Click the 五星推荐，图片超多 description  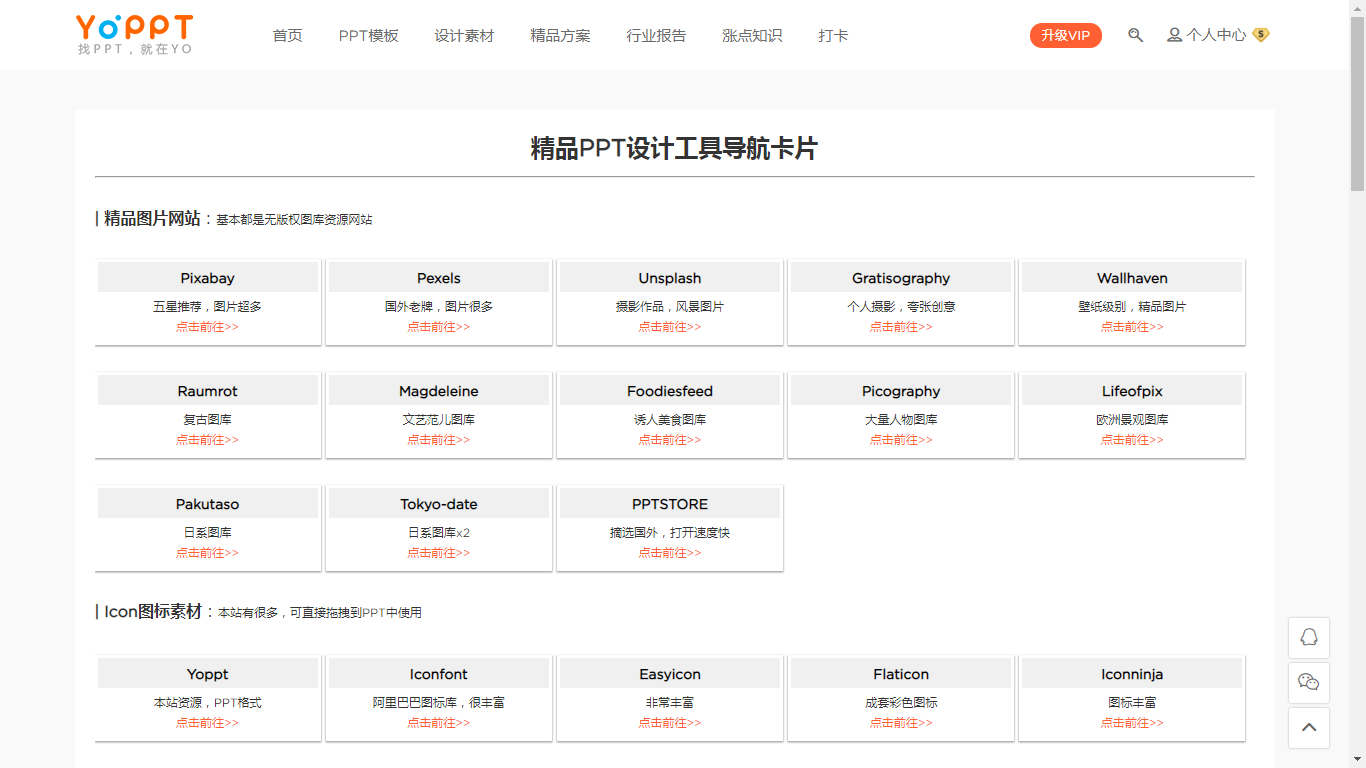click(x=208, y=307)
